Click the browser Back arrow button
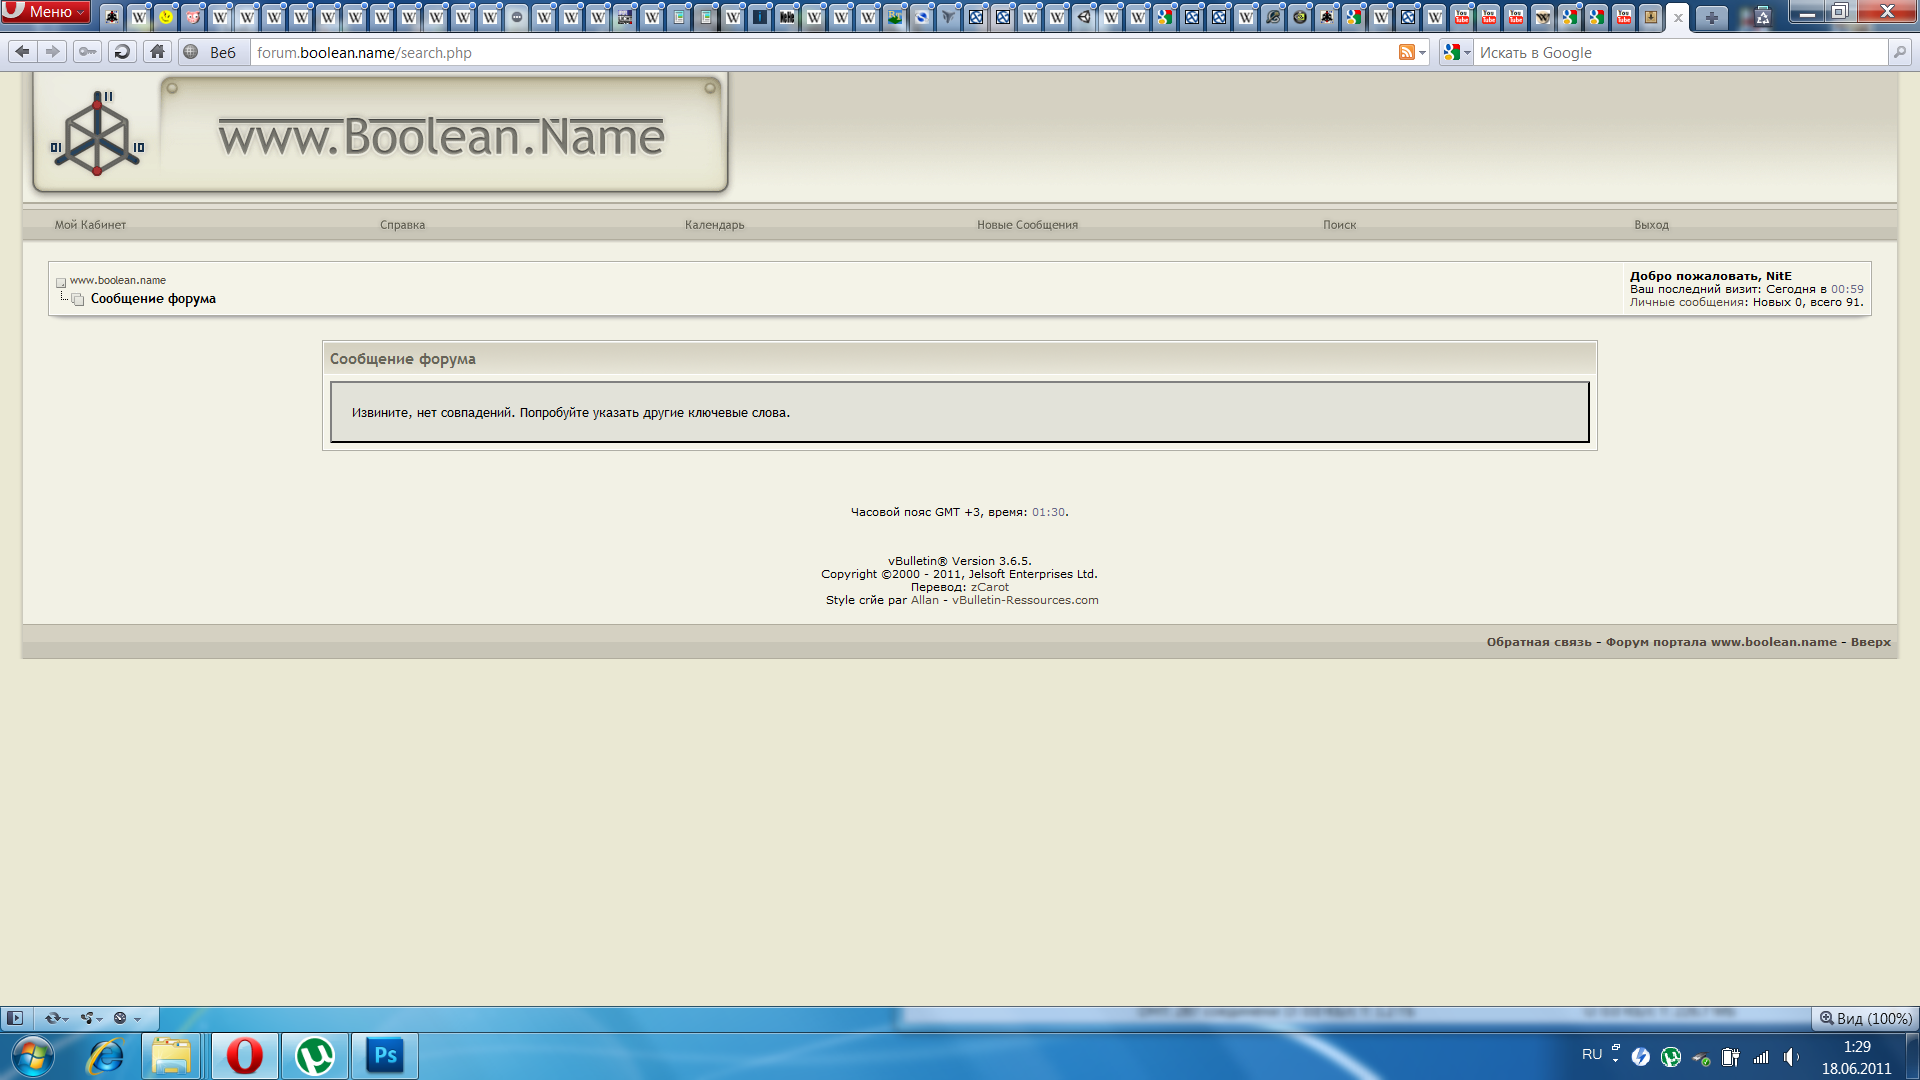The image size is (1920, 1080). [x=22, y=52]
